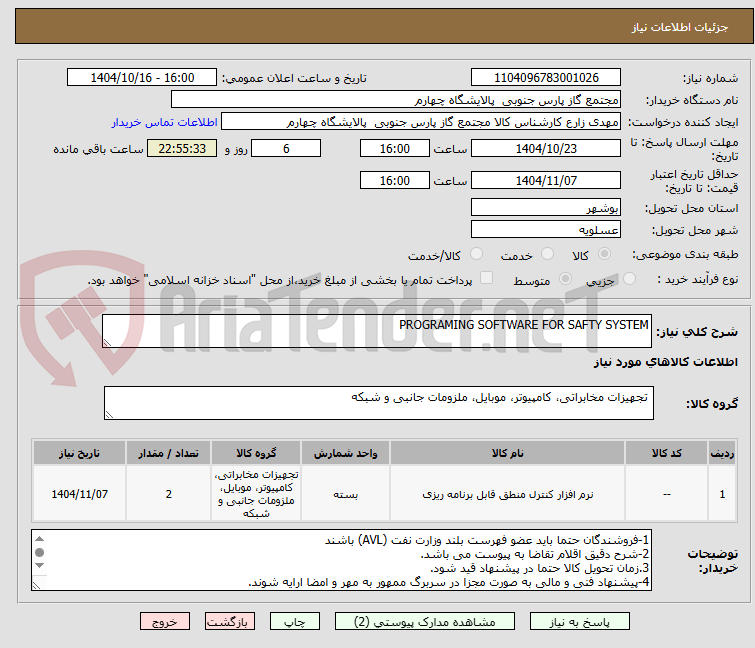Click quantity cell showing 2
The image size is (755, 648).
click(x=168, y=494)
